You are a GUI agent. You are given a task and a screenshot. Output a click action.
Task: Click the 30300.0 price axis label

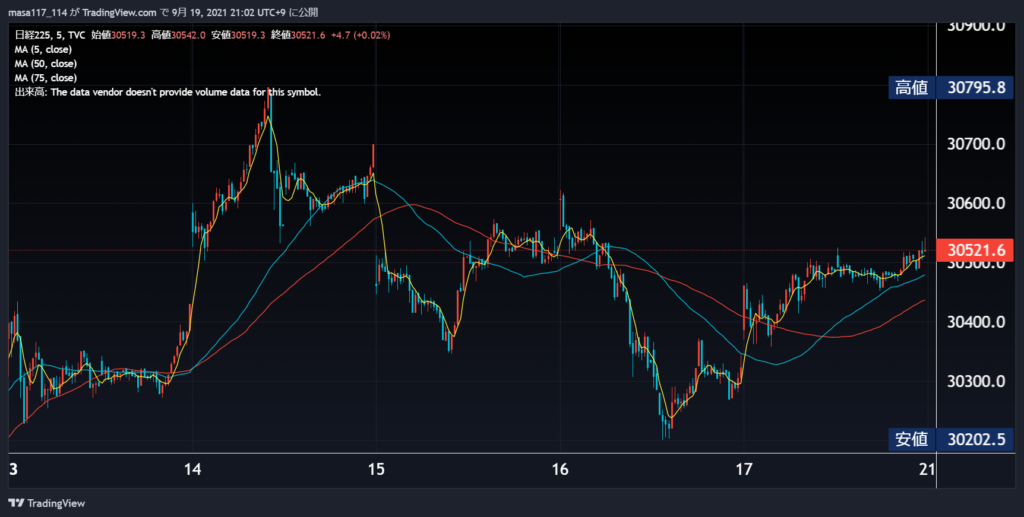pyautogui.click(x=976, y=381)
